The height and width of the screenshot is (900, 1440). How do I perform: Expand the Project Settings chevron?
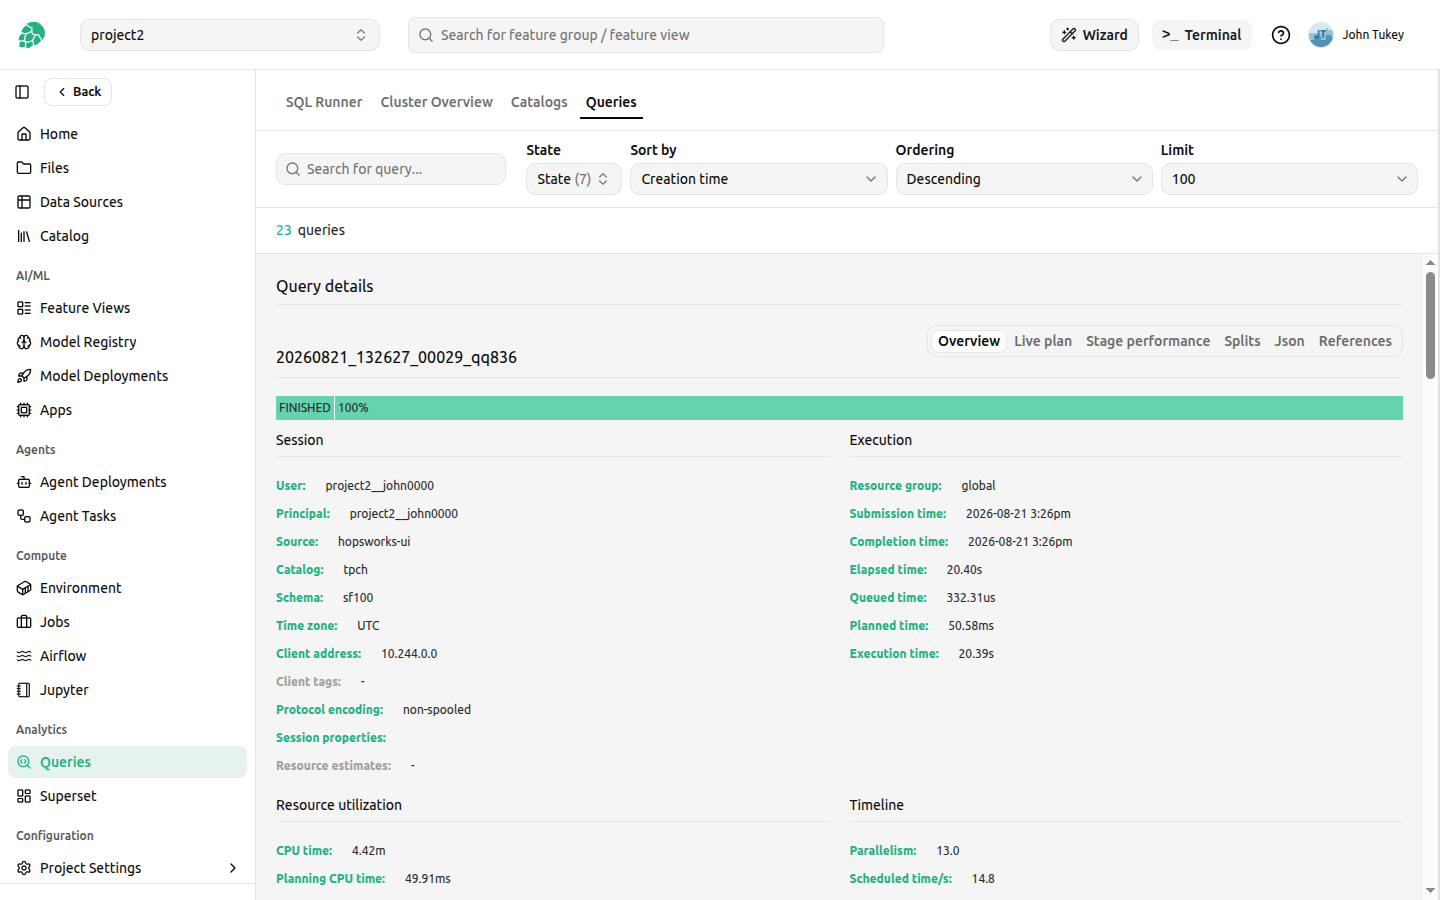[233, 868]
